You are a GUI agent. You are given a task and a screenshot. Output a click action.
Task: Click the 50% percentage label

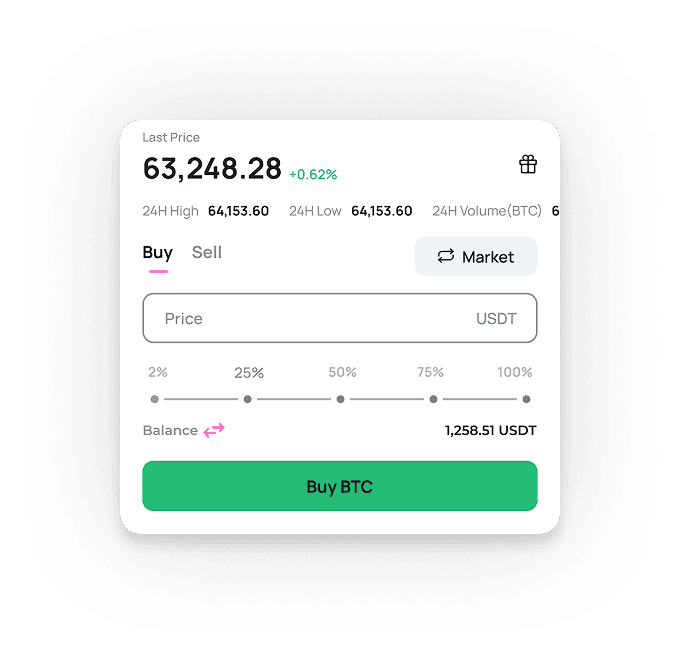pyautogui.click(x=342, y=372)
